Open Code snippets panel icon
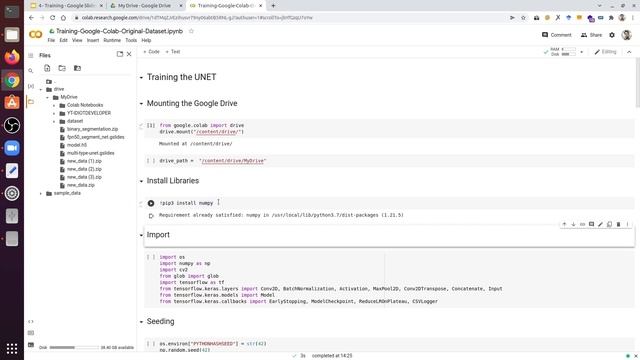This screenshot has height=360, width=640. [31, 322]
